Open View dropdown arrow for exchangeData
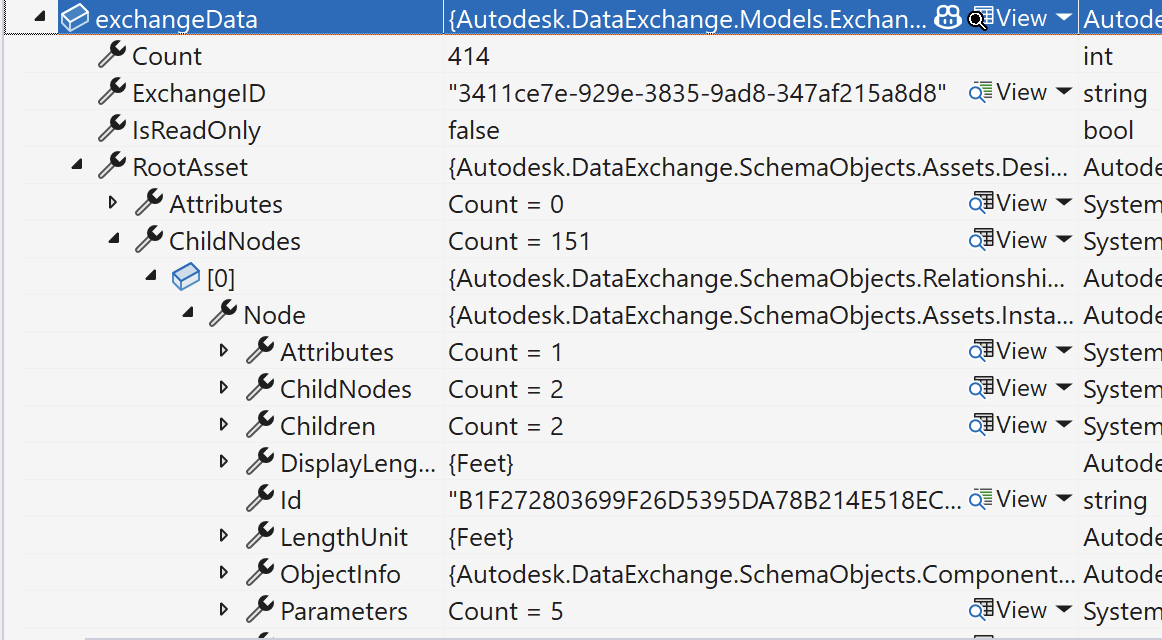1162x640 pixels. [x=1064, y=17]
